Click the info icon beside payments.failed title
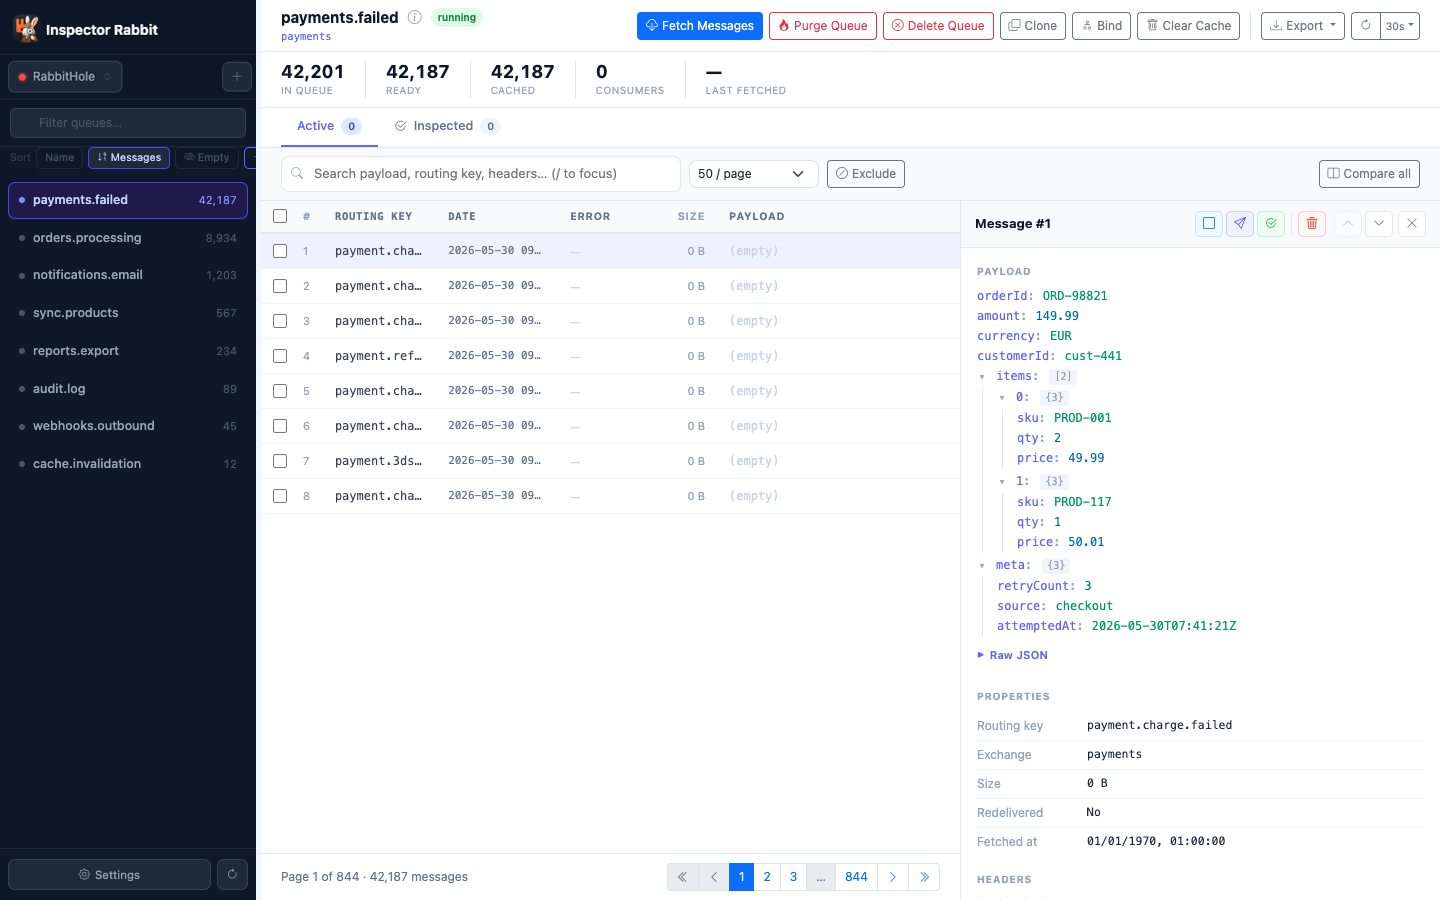The width and height of the screenshot is (1440, 900). (415, 17)
